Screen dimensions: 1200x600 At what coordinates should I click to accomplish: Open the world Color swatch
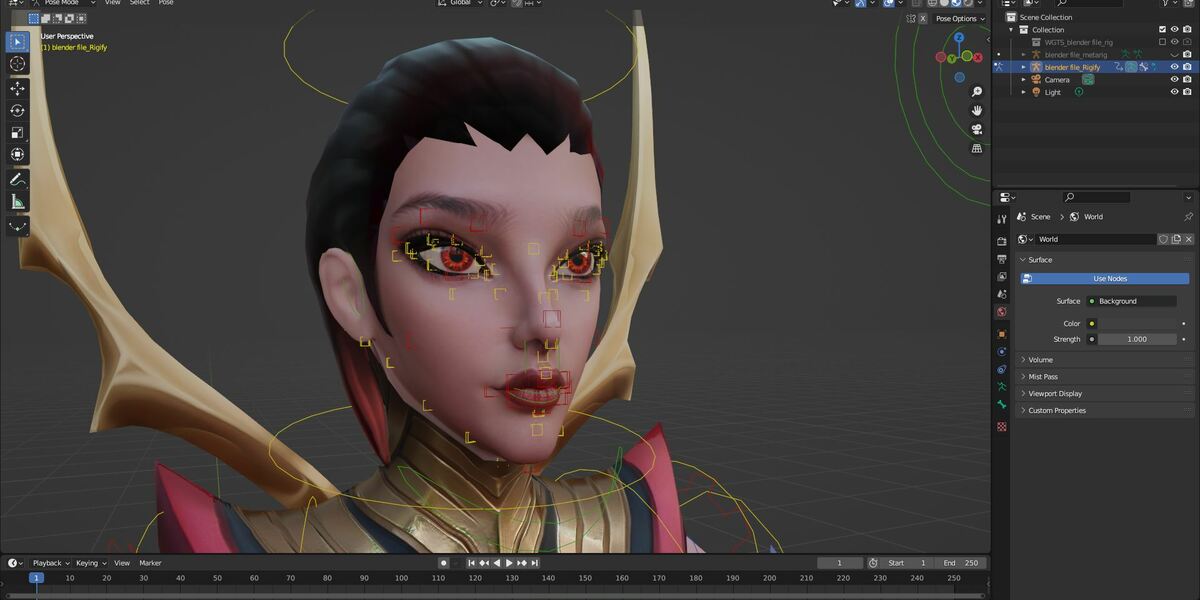click(x=1138, y=323)
